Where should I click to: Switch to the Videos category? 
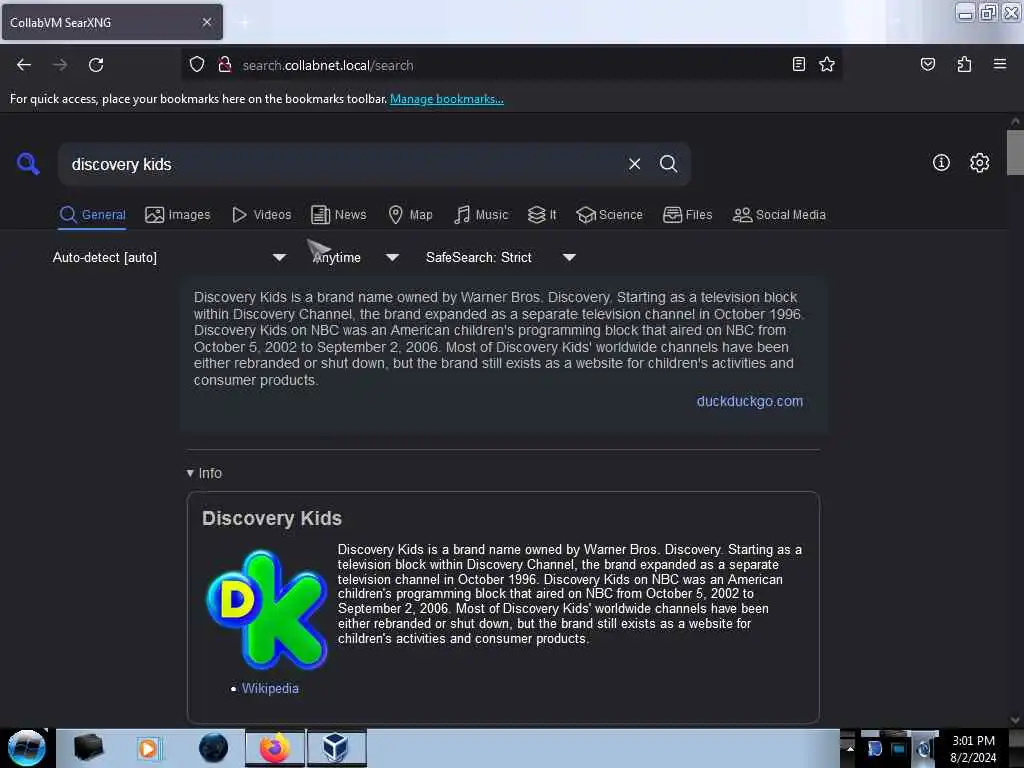coord(261,215)
